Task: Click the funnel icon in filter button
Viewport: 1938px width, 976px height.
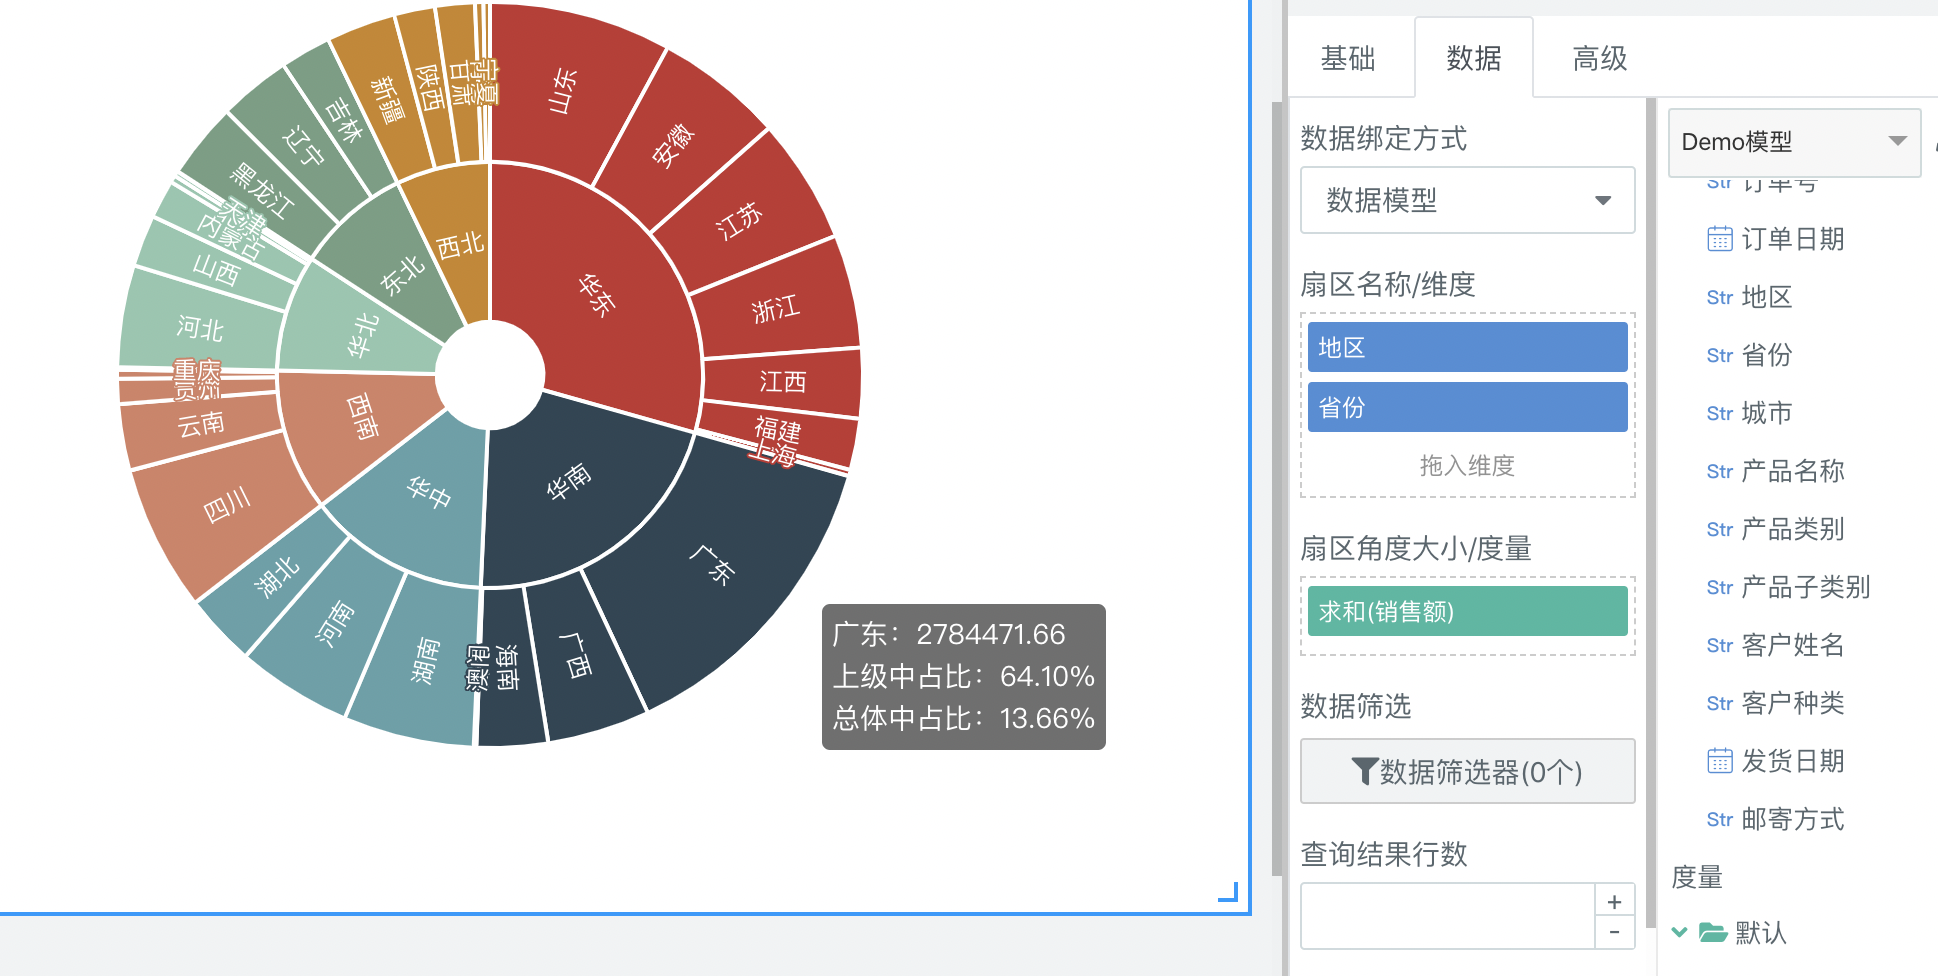Action: coord(1364,771)
